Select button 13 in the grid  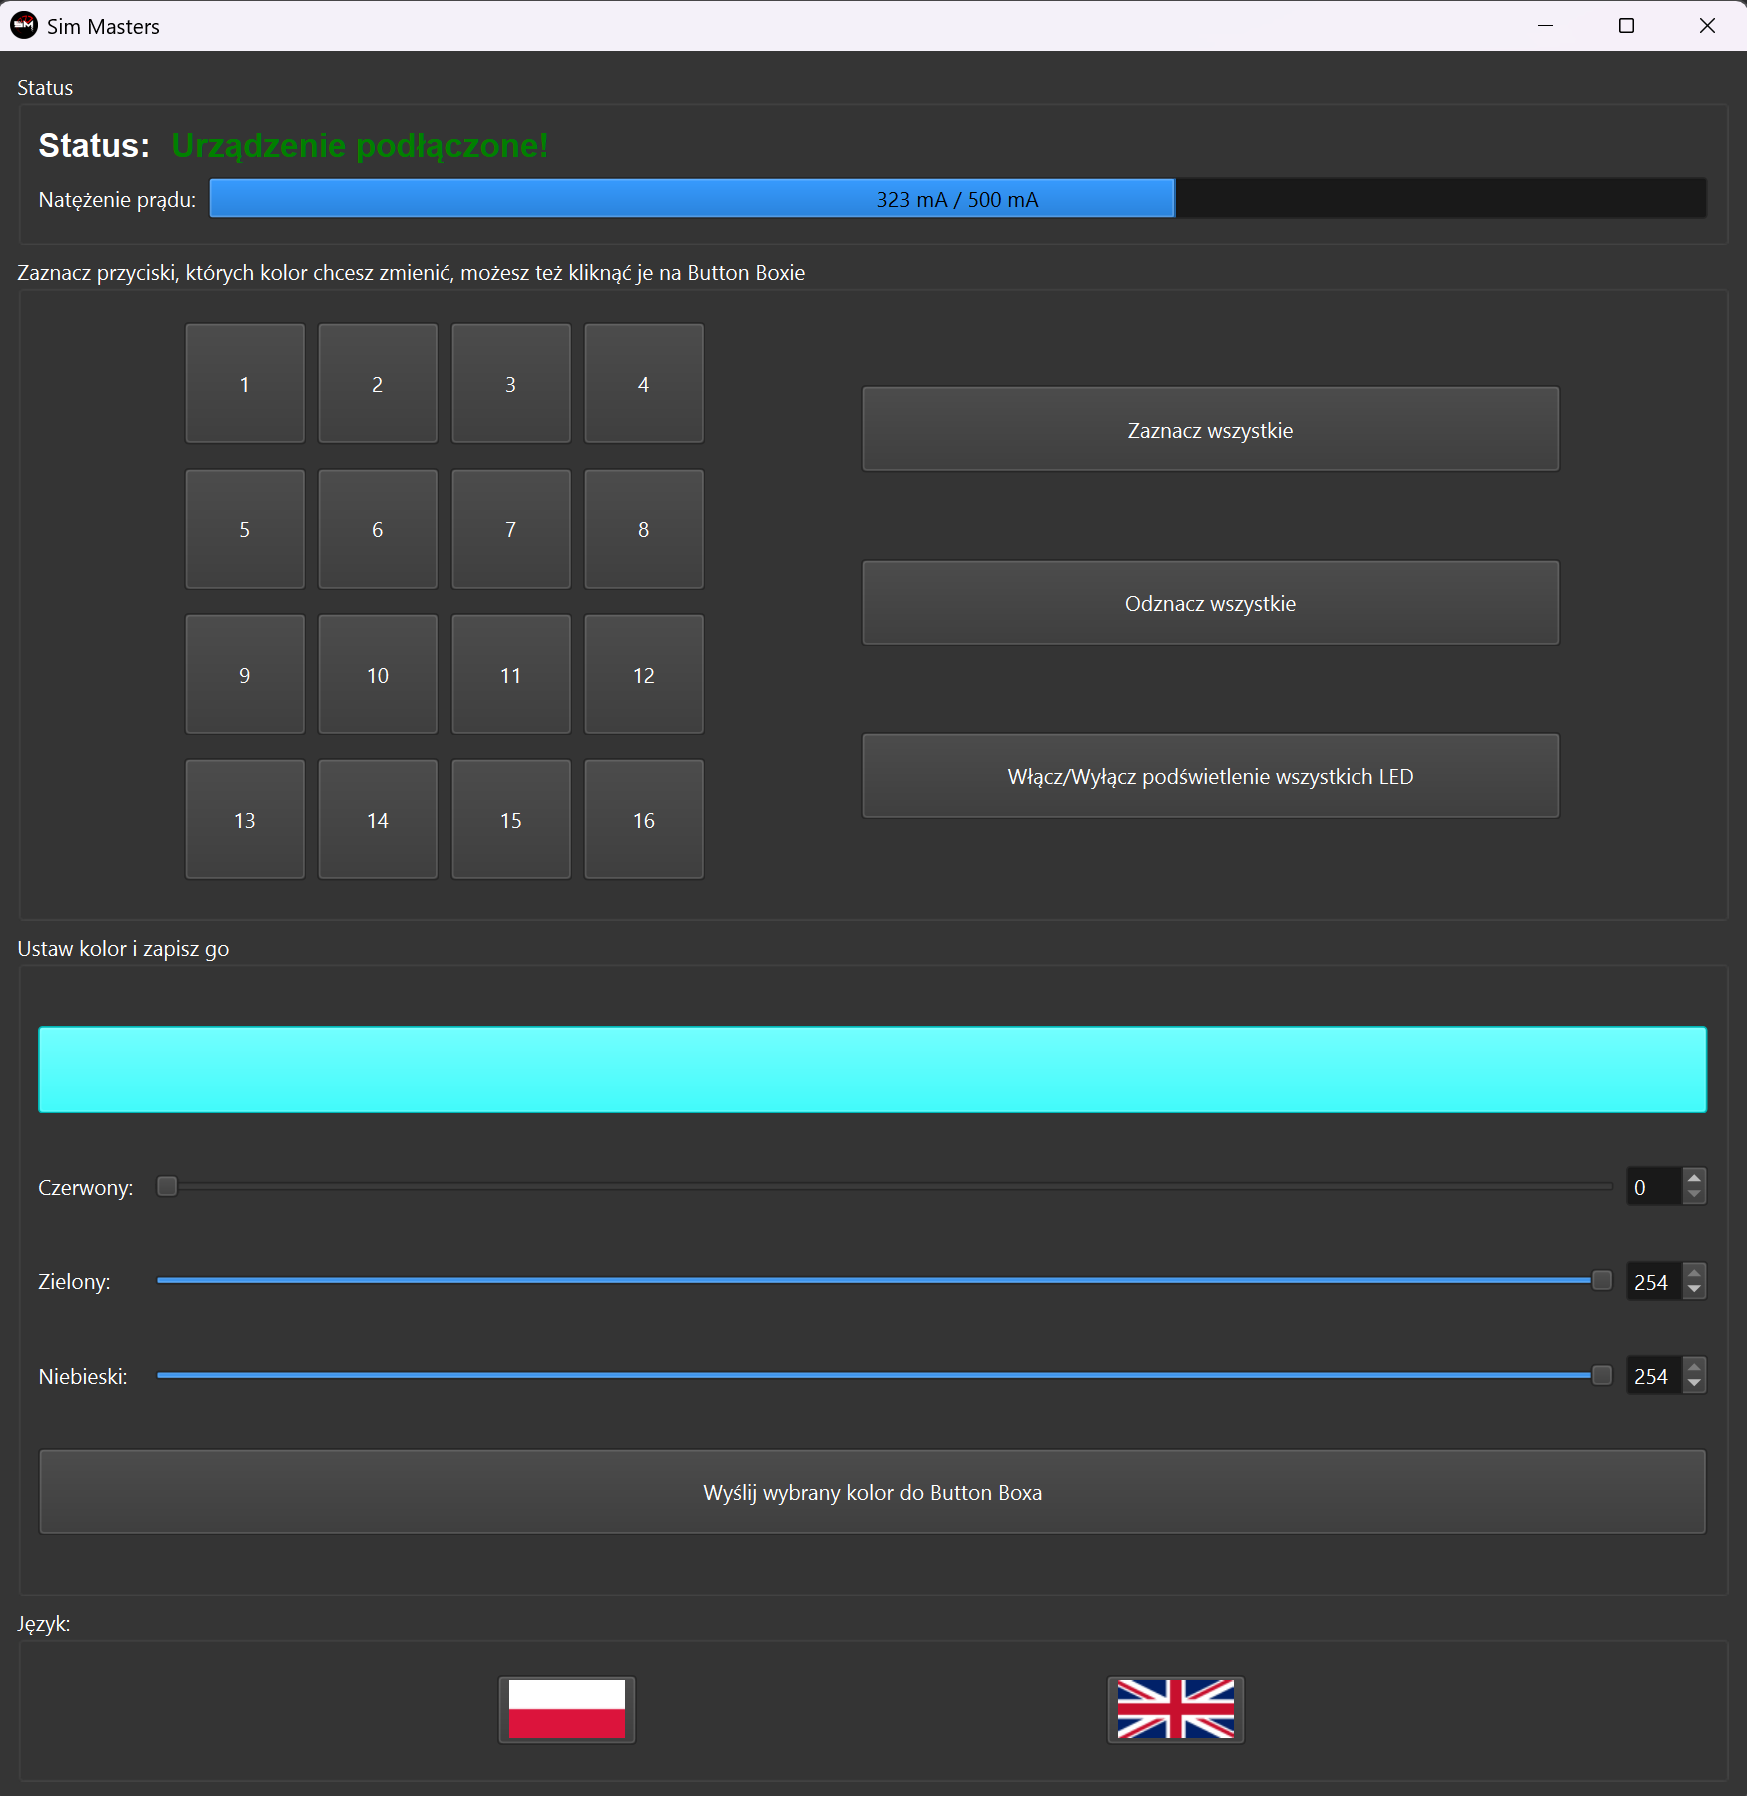click(245, 821)
